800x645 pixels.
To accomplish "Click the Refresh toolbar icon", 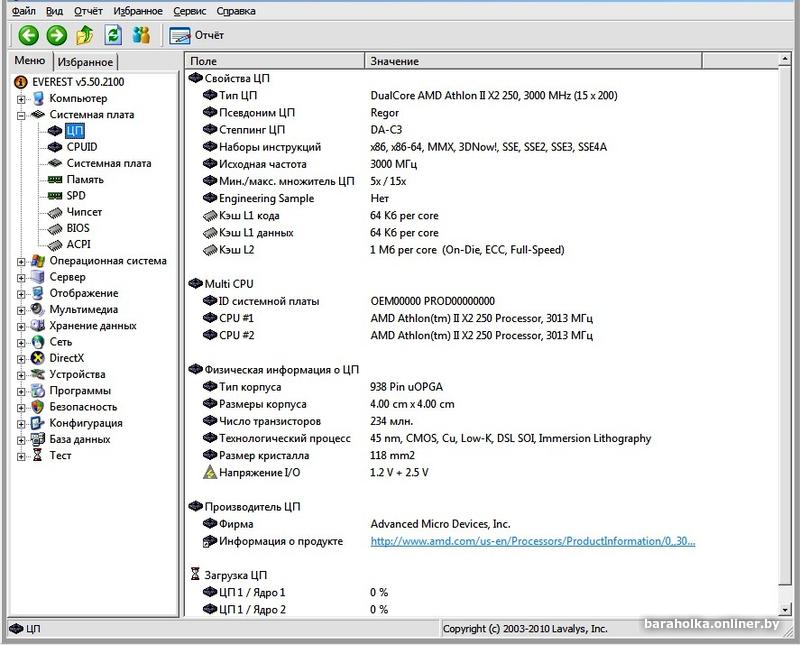I will click(x=114, y=36).
